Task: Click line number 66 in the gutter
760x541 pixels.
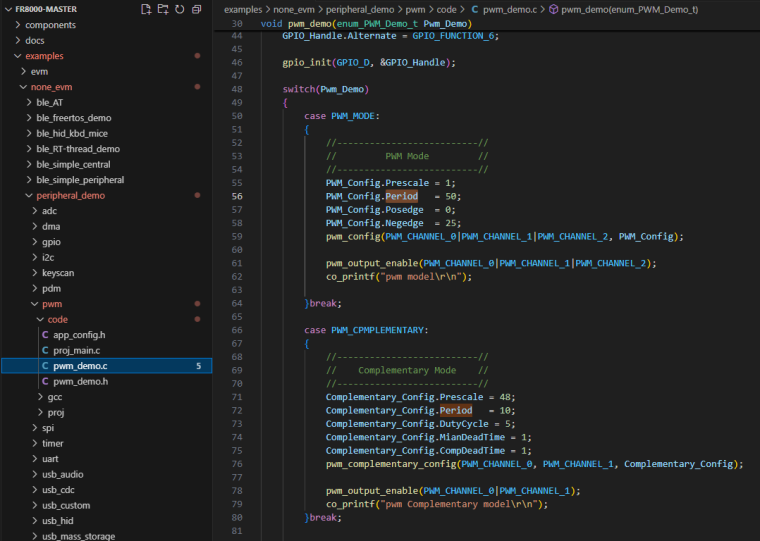Action: coord(237,329)
